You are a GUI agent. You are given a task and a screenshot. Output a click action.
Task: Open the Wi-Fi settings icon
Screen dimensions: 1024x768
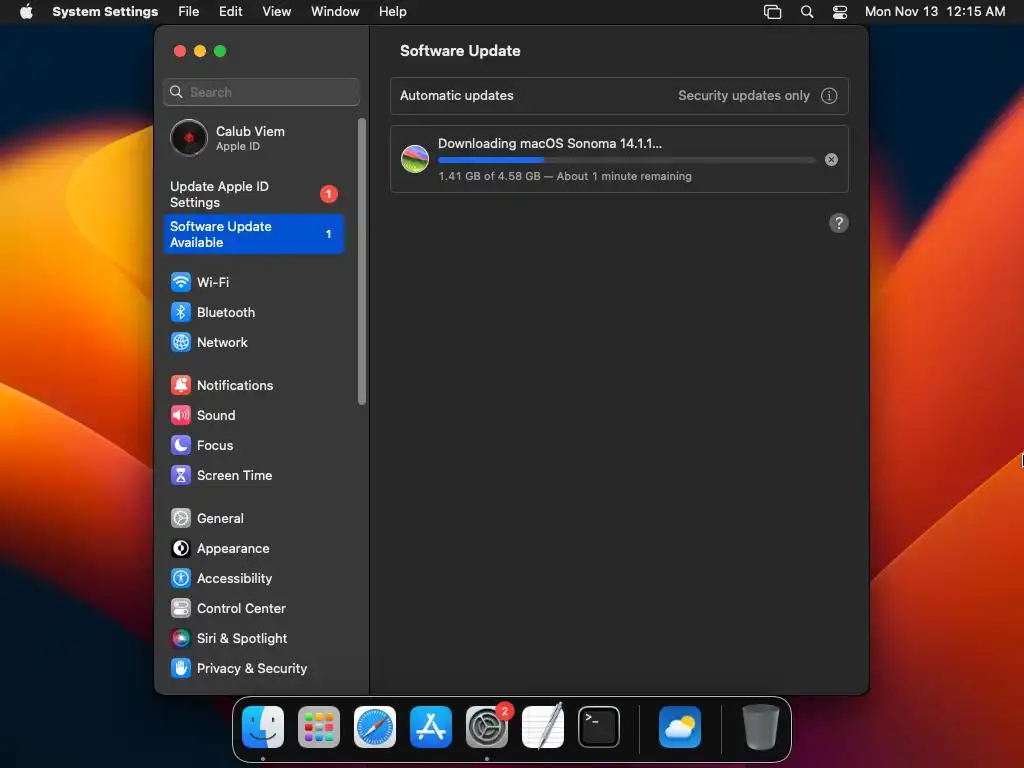coord(181,282)
